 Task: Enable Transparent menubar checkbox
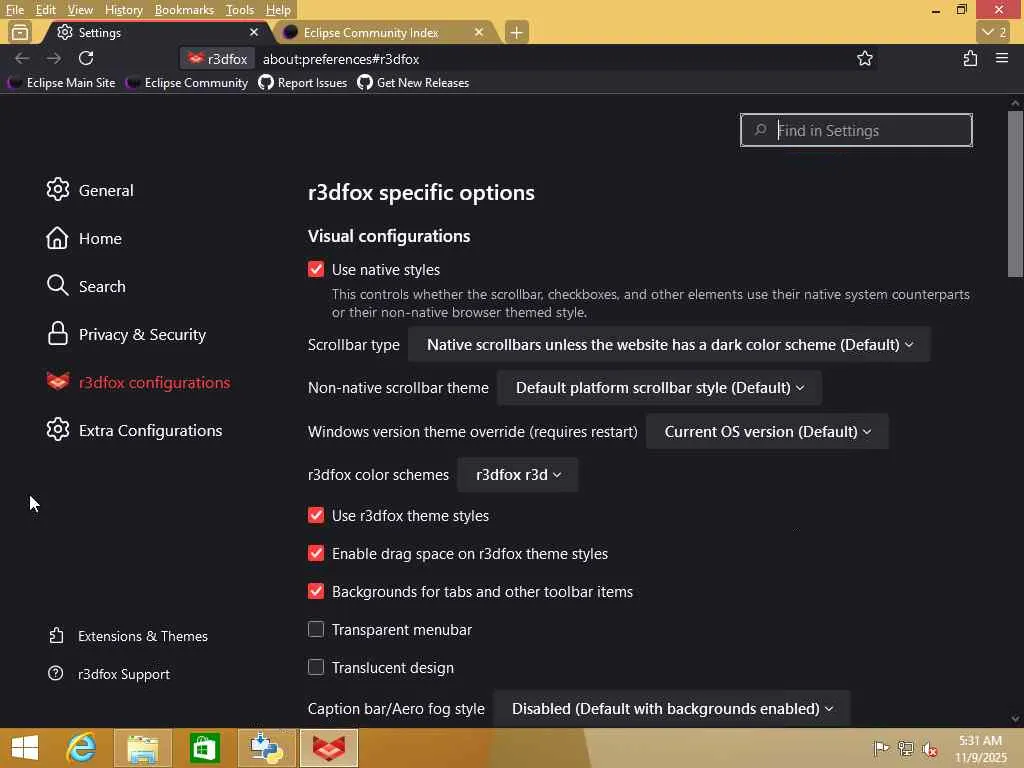(316, 629)
